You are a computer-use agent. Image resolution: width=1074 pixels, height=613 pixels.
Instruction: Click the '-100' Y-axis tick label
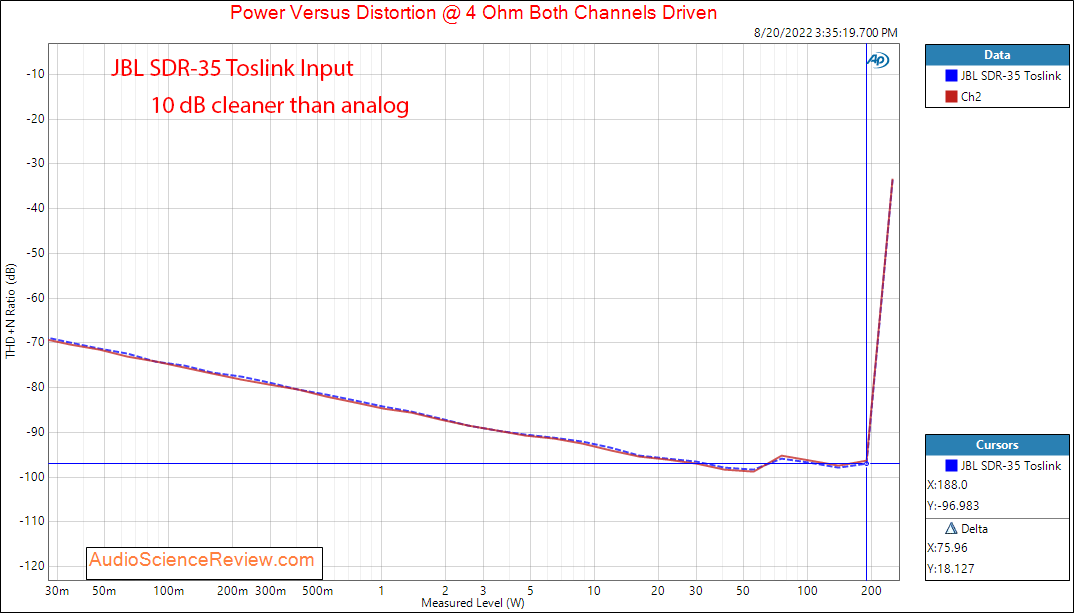[x=34, y=477]
